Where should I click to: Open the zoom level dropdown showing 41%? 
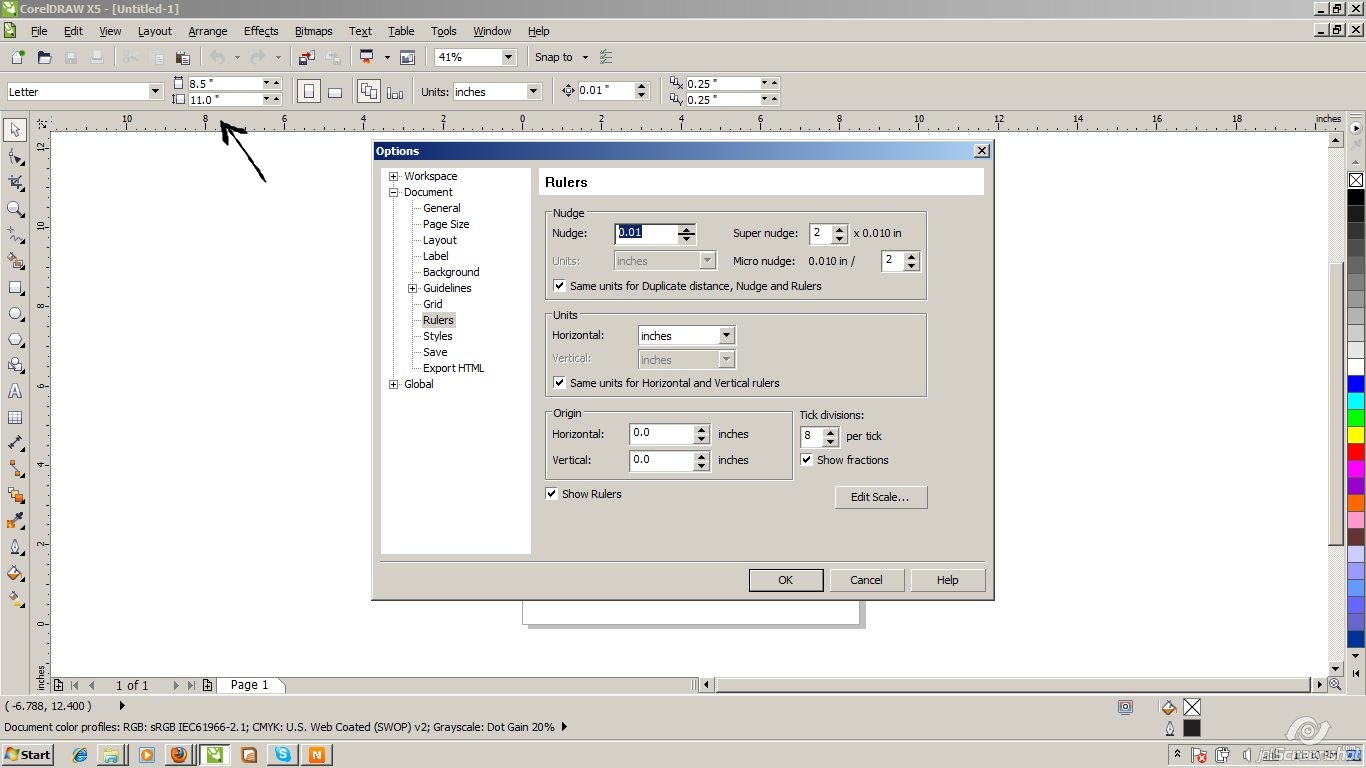tap(509, 57)
